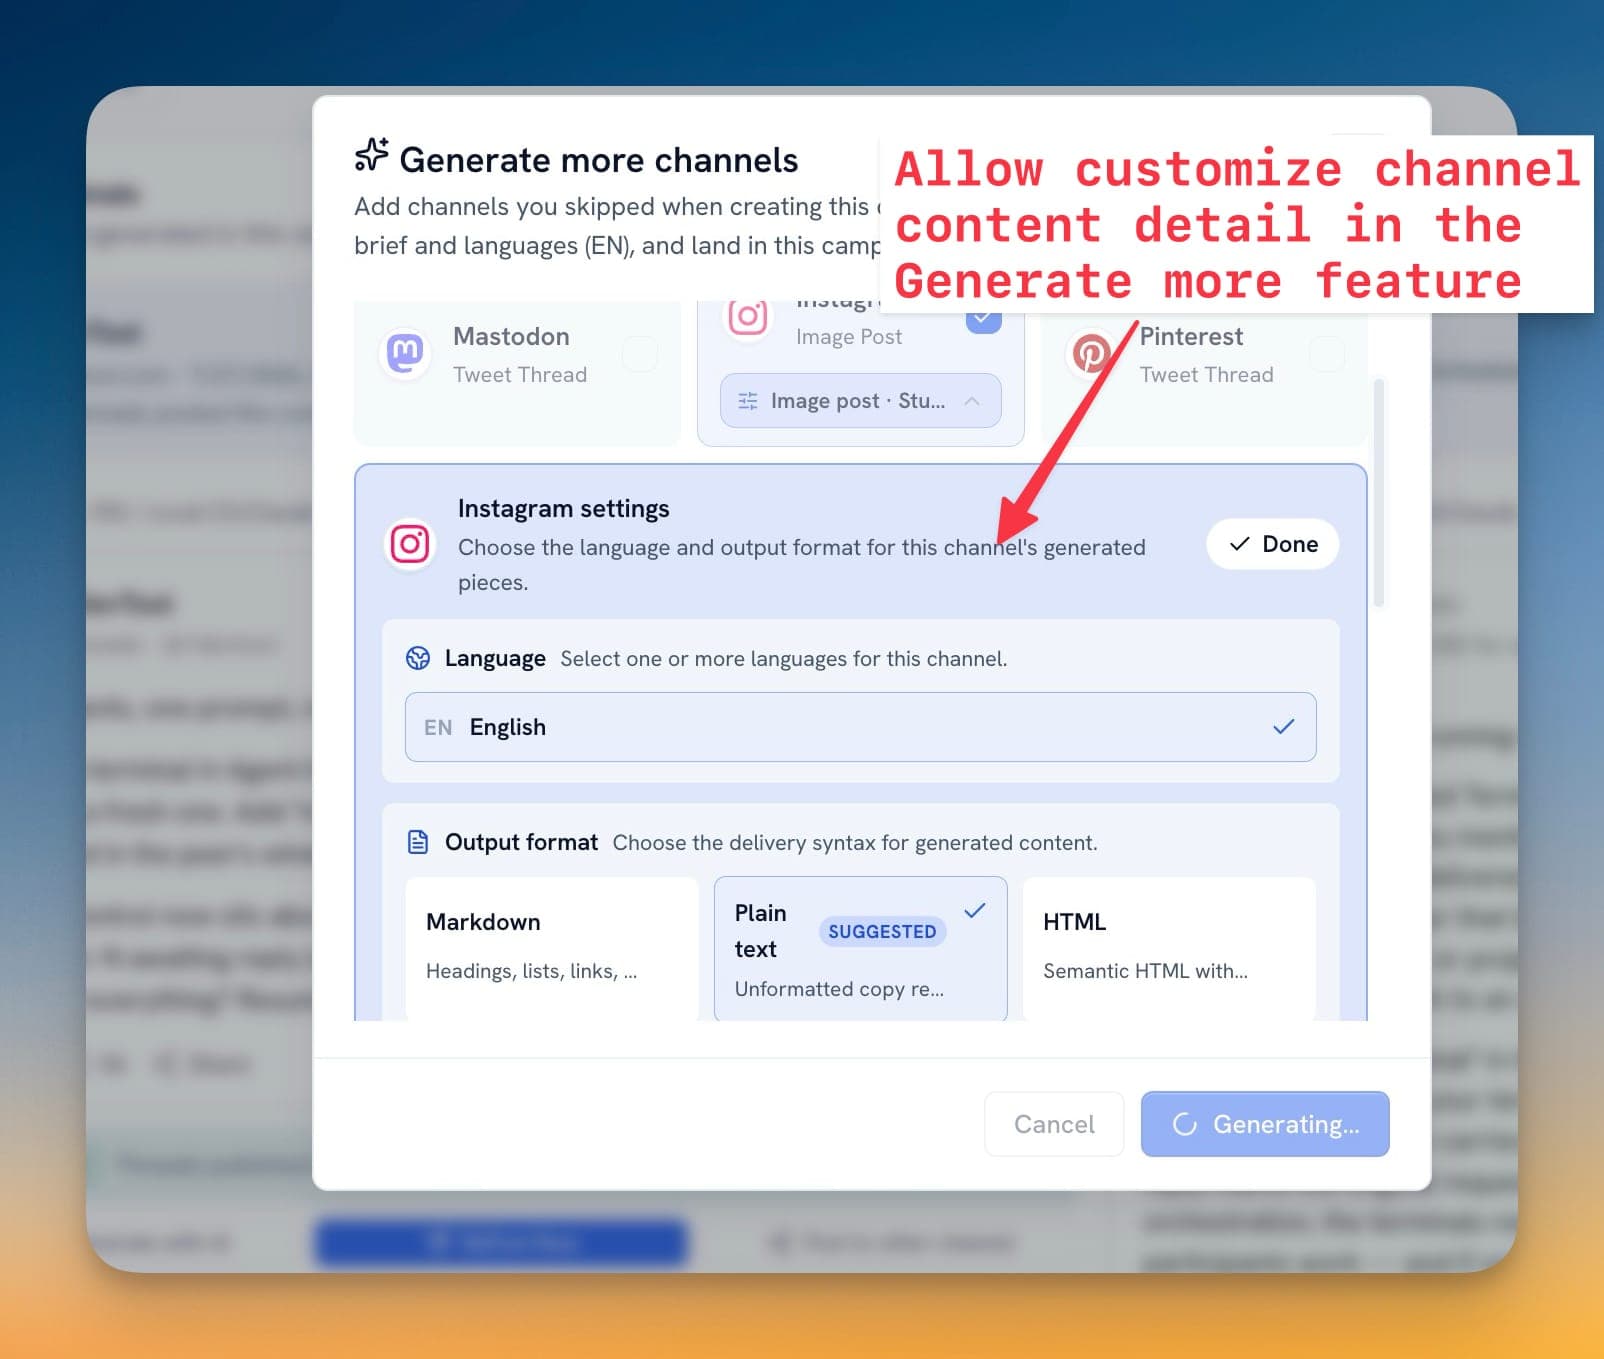
Task: Click the Instagram settings panel logo
Action: click(x=410, y=544)
